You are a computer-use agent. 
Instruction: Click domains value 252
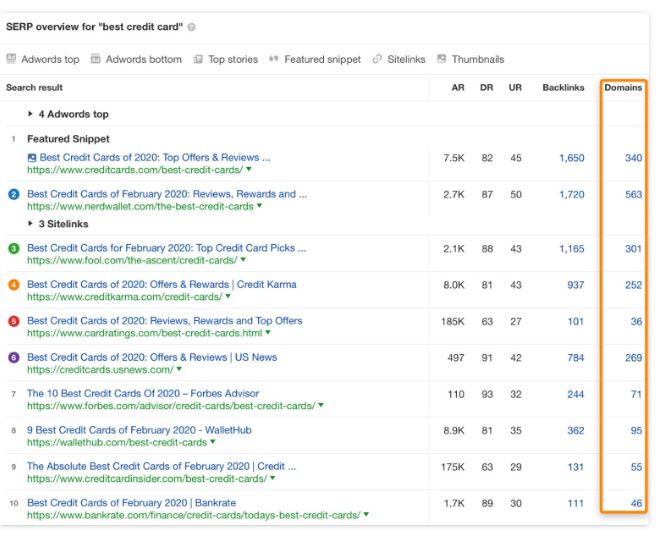(x=634, y=285)
